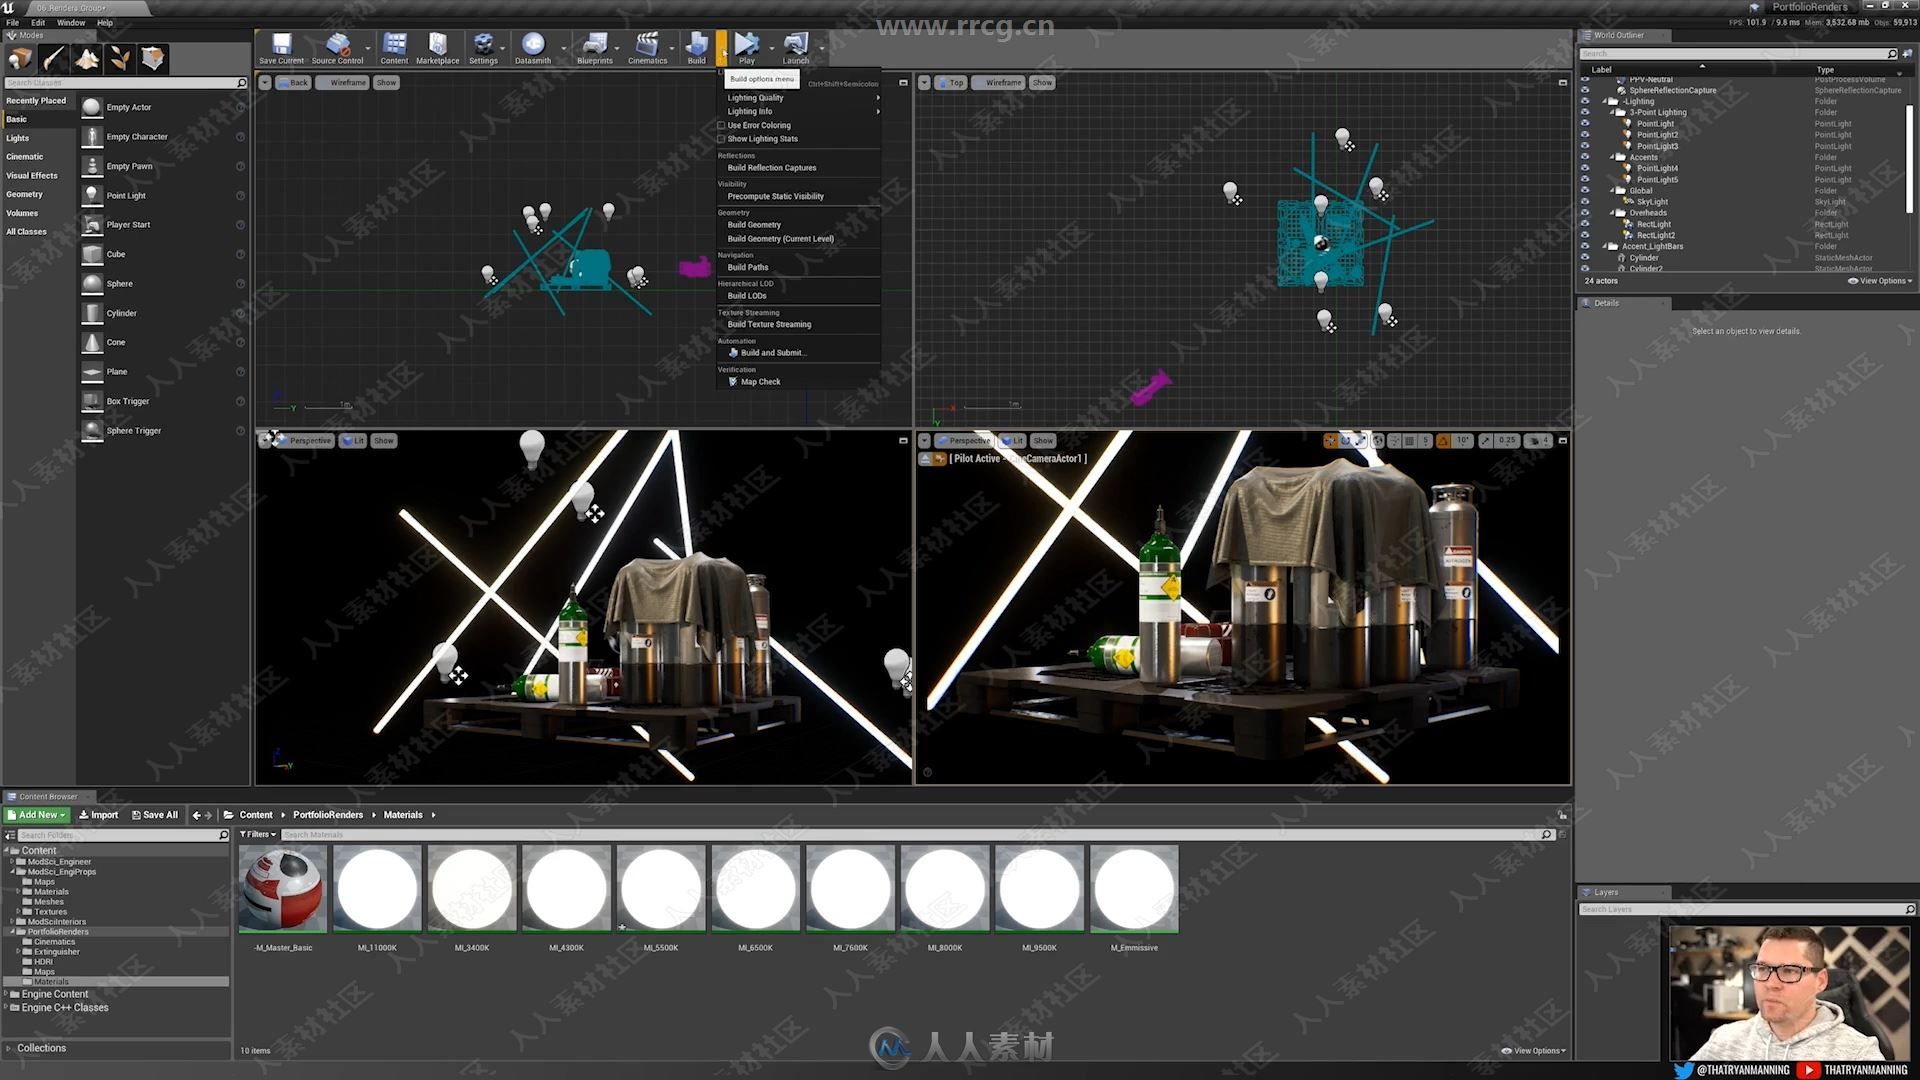Click the Point Light icon in Place panel
The image size is (1920, 1080).
92,195
